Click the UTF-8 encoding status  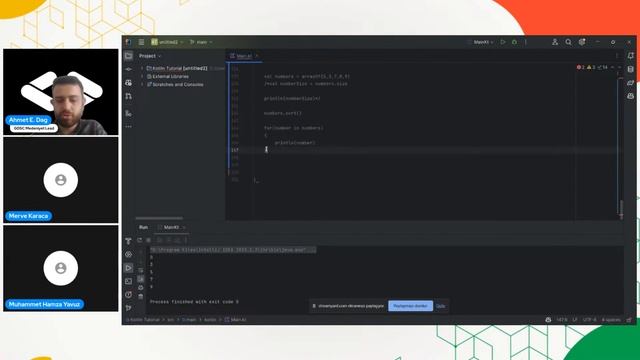tap(589, 320)
